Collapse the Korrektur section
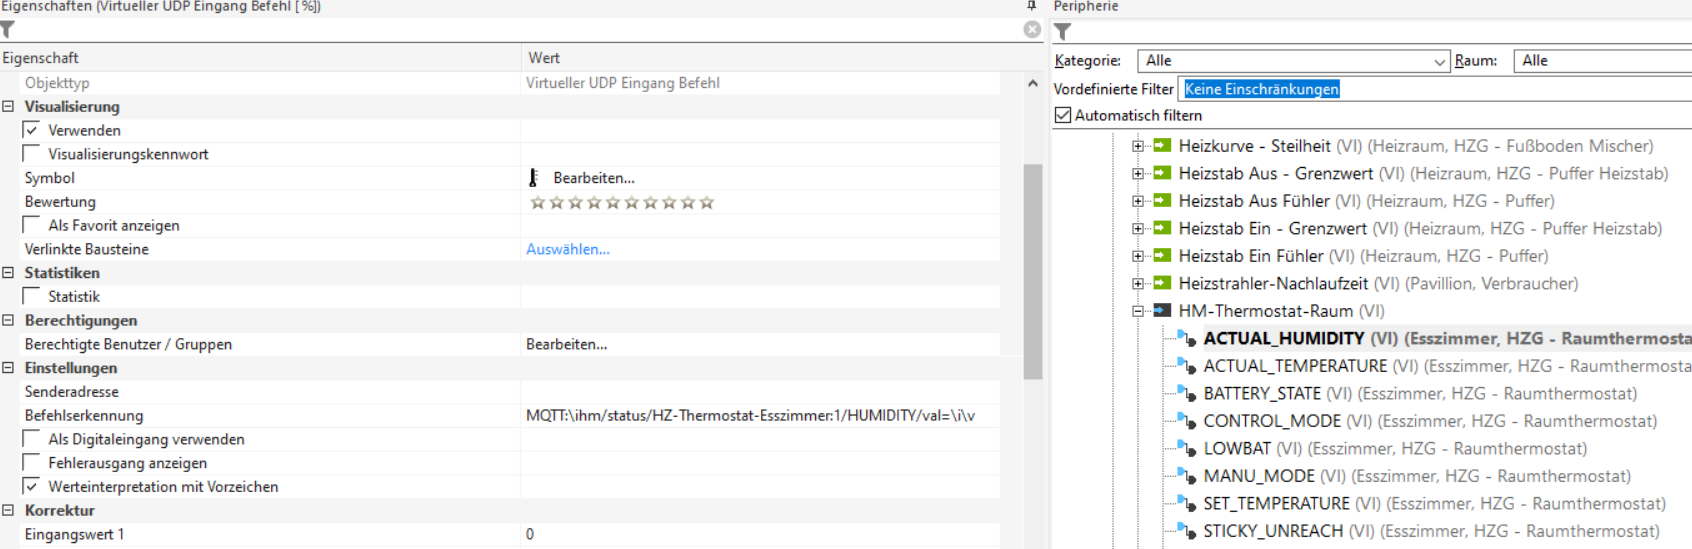1692x549 pixels. click(x=8, y=511)
